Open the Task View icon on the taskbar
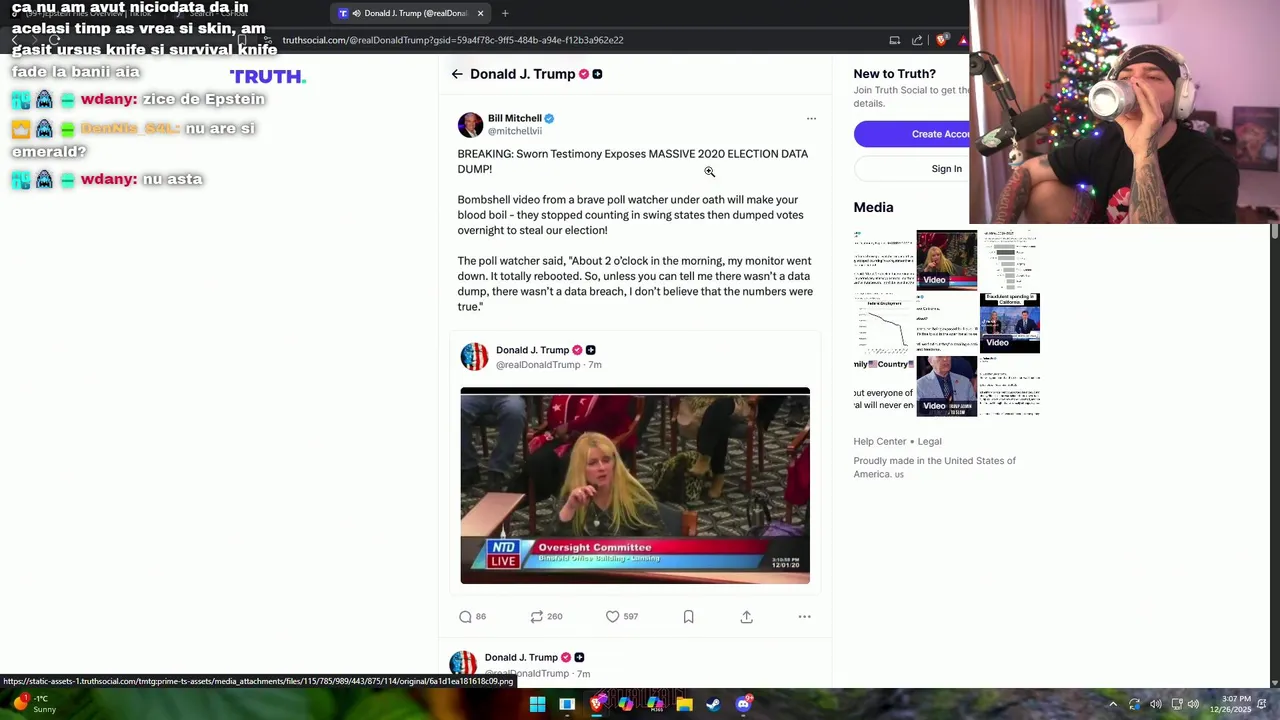The height and width of the screenshot is (720, 1280). [x=567, y=704]
